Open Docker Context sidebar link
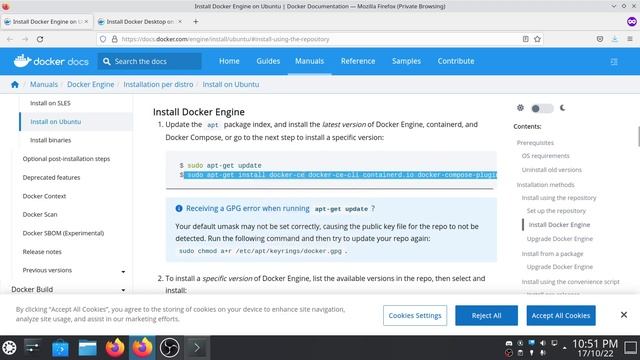Screen dimensions: 640x360 click(x=44, y=196)
